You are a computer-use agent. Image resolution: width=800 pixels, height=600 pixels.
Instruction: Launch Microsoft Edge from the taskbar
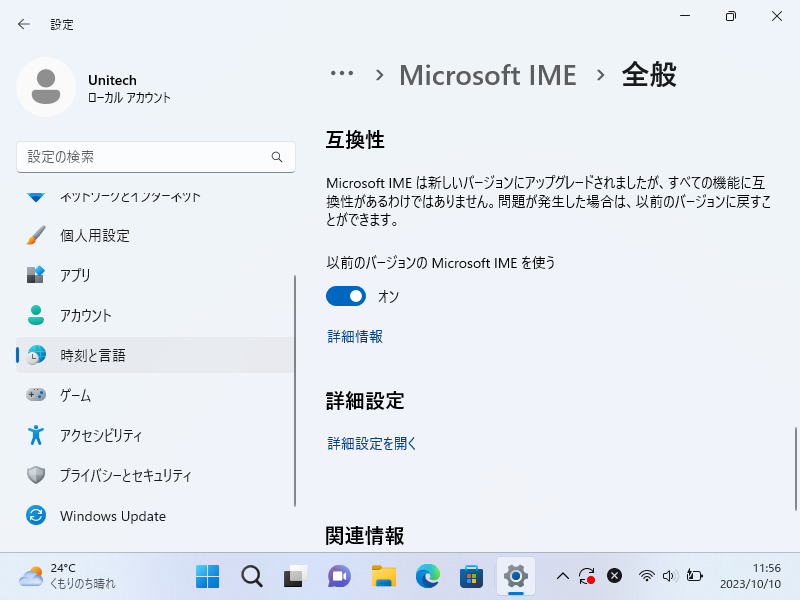tap(428, 577)
